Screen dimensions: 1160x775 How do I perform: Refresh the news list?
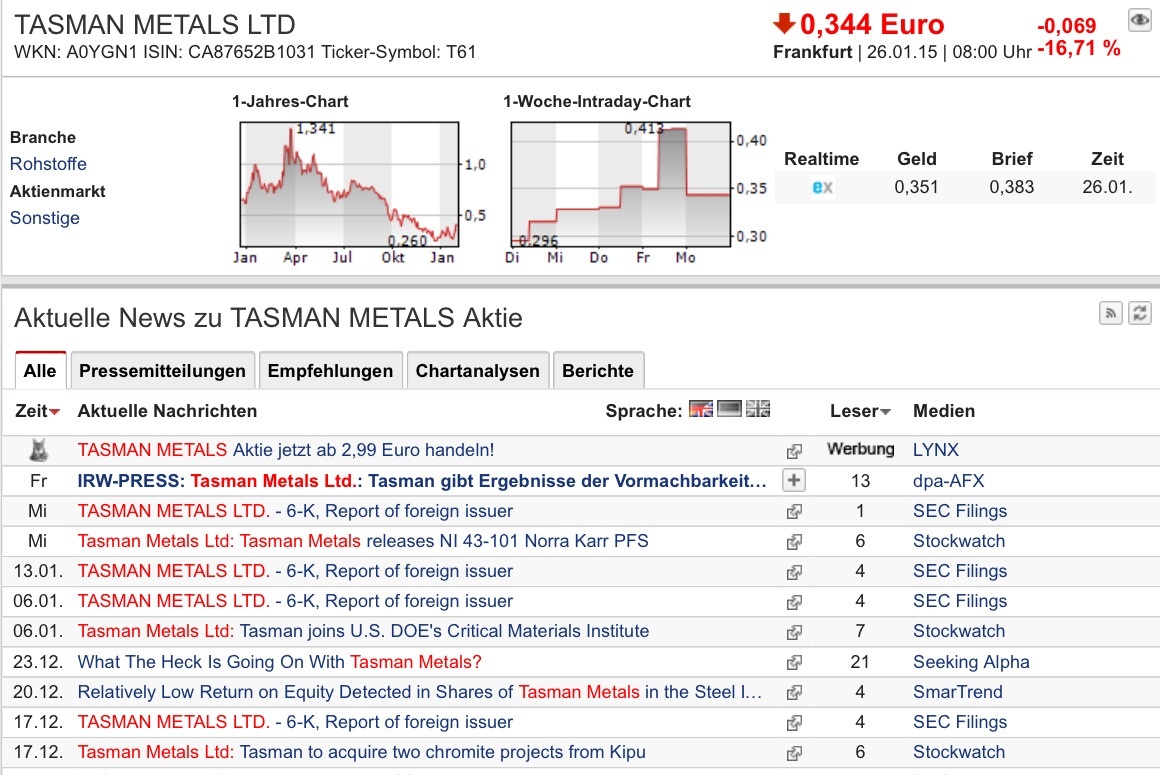pyautogui.click(x=1140, y=313)
